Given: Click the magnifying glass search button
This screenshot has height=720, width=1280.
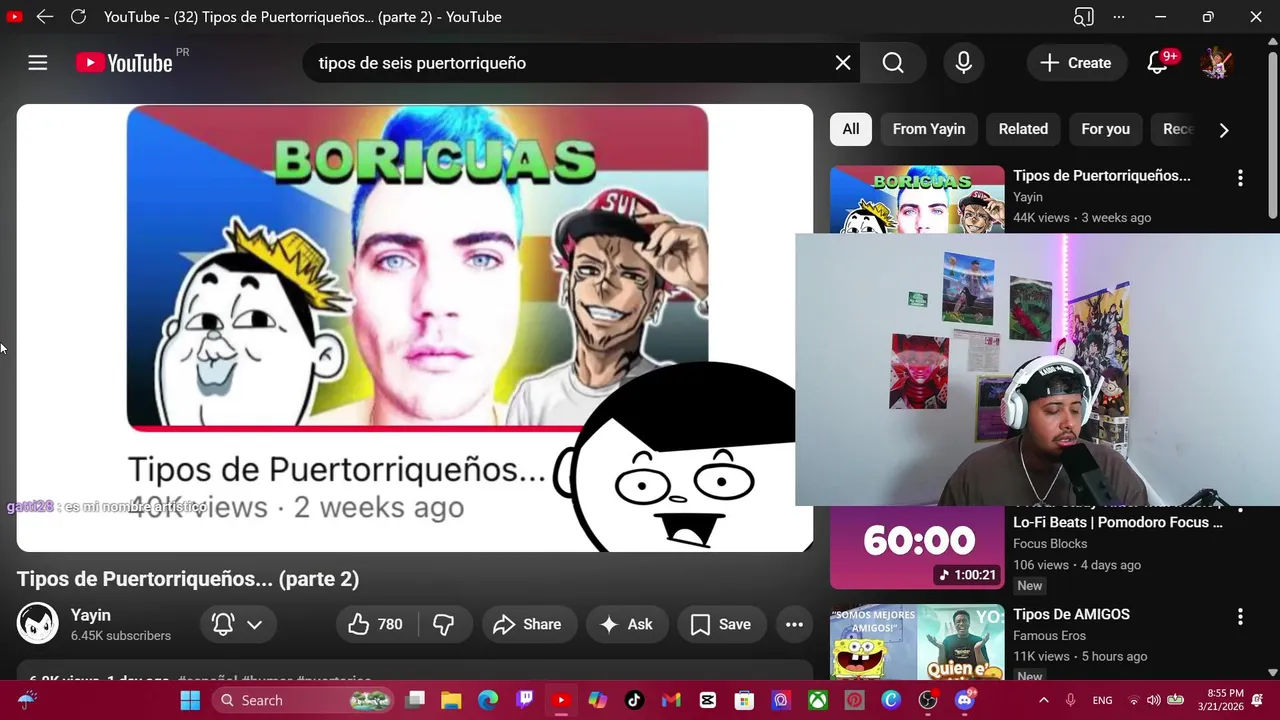Looking at the screenshot, I should pos(893,63).
